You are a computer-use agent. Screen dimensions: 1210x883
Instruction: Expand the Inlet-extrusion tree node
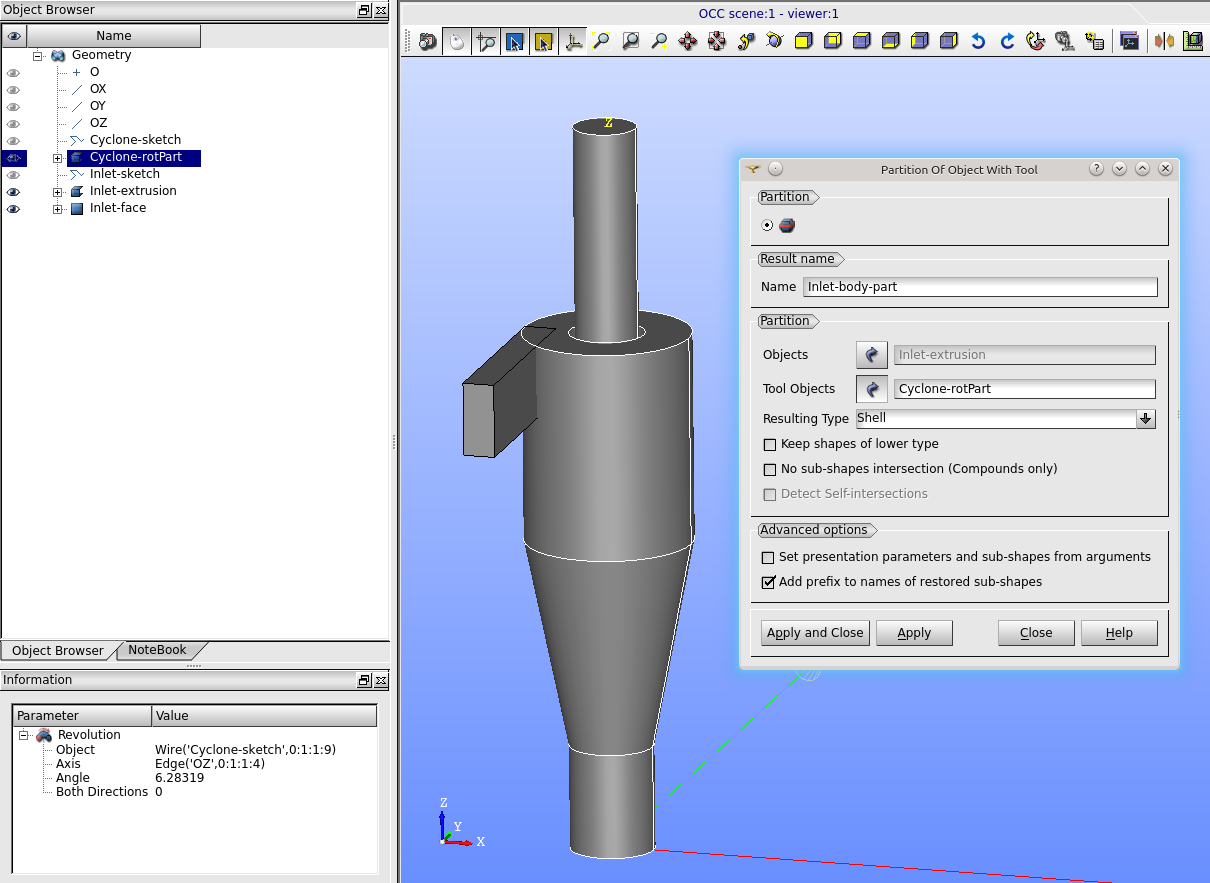[x=58, y=192]
